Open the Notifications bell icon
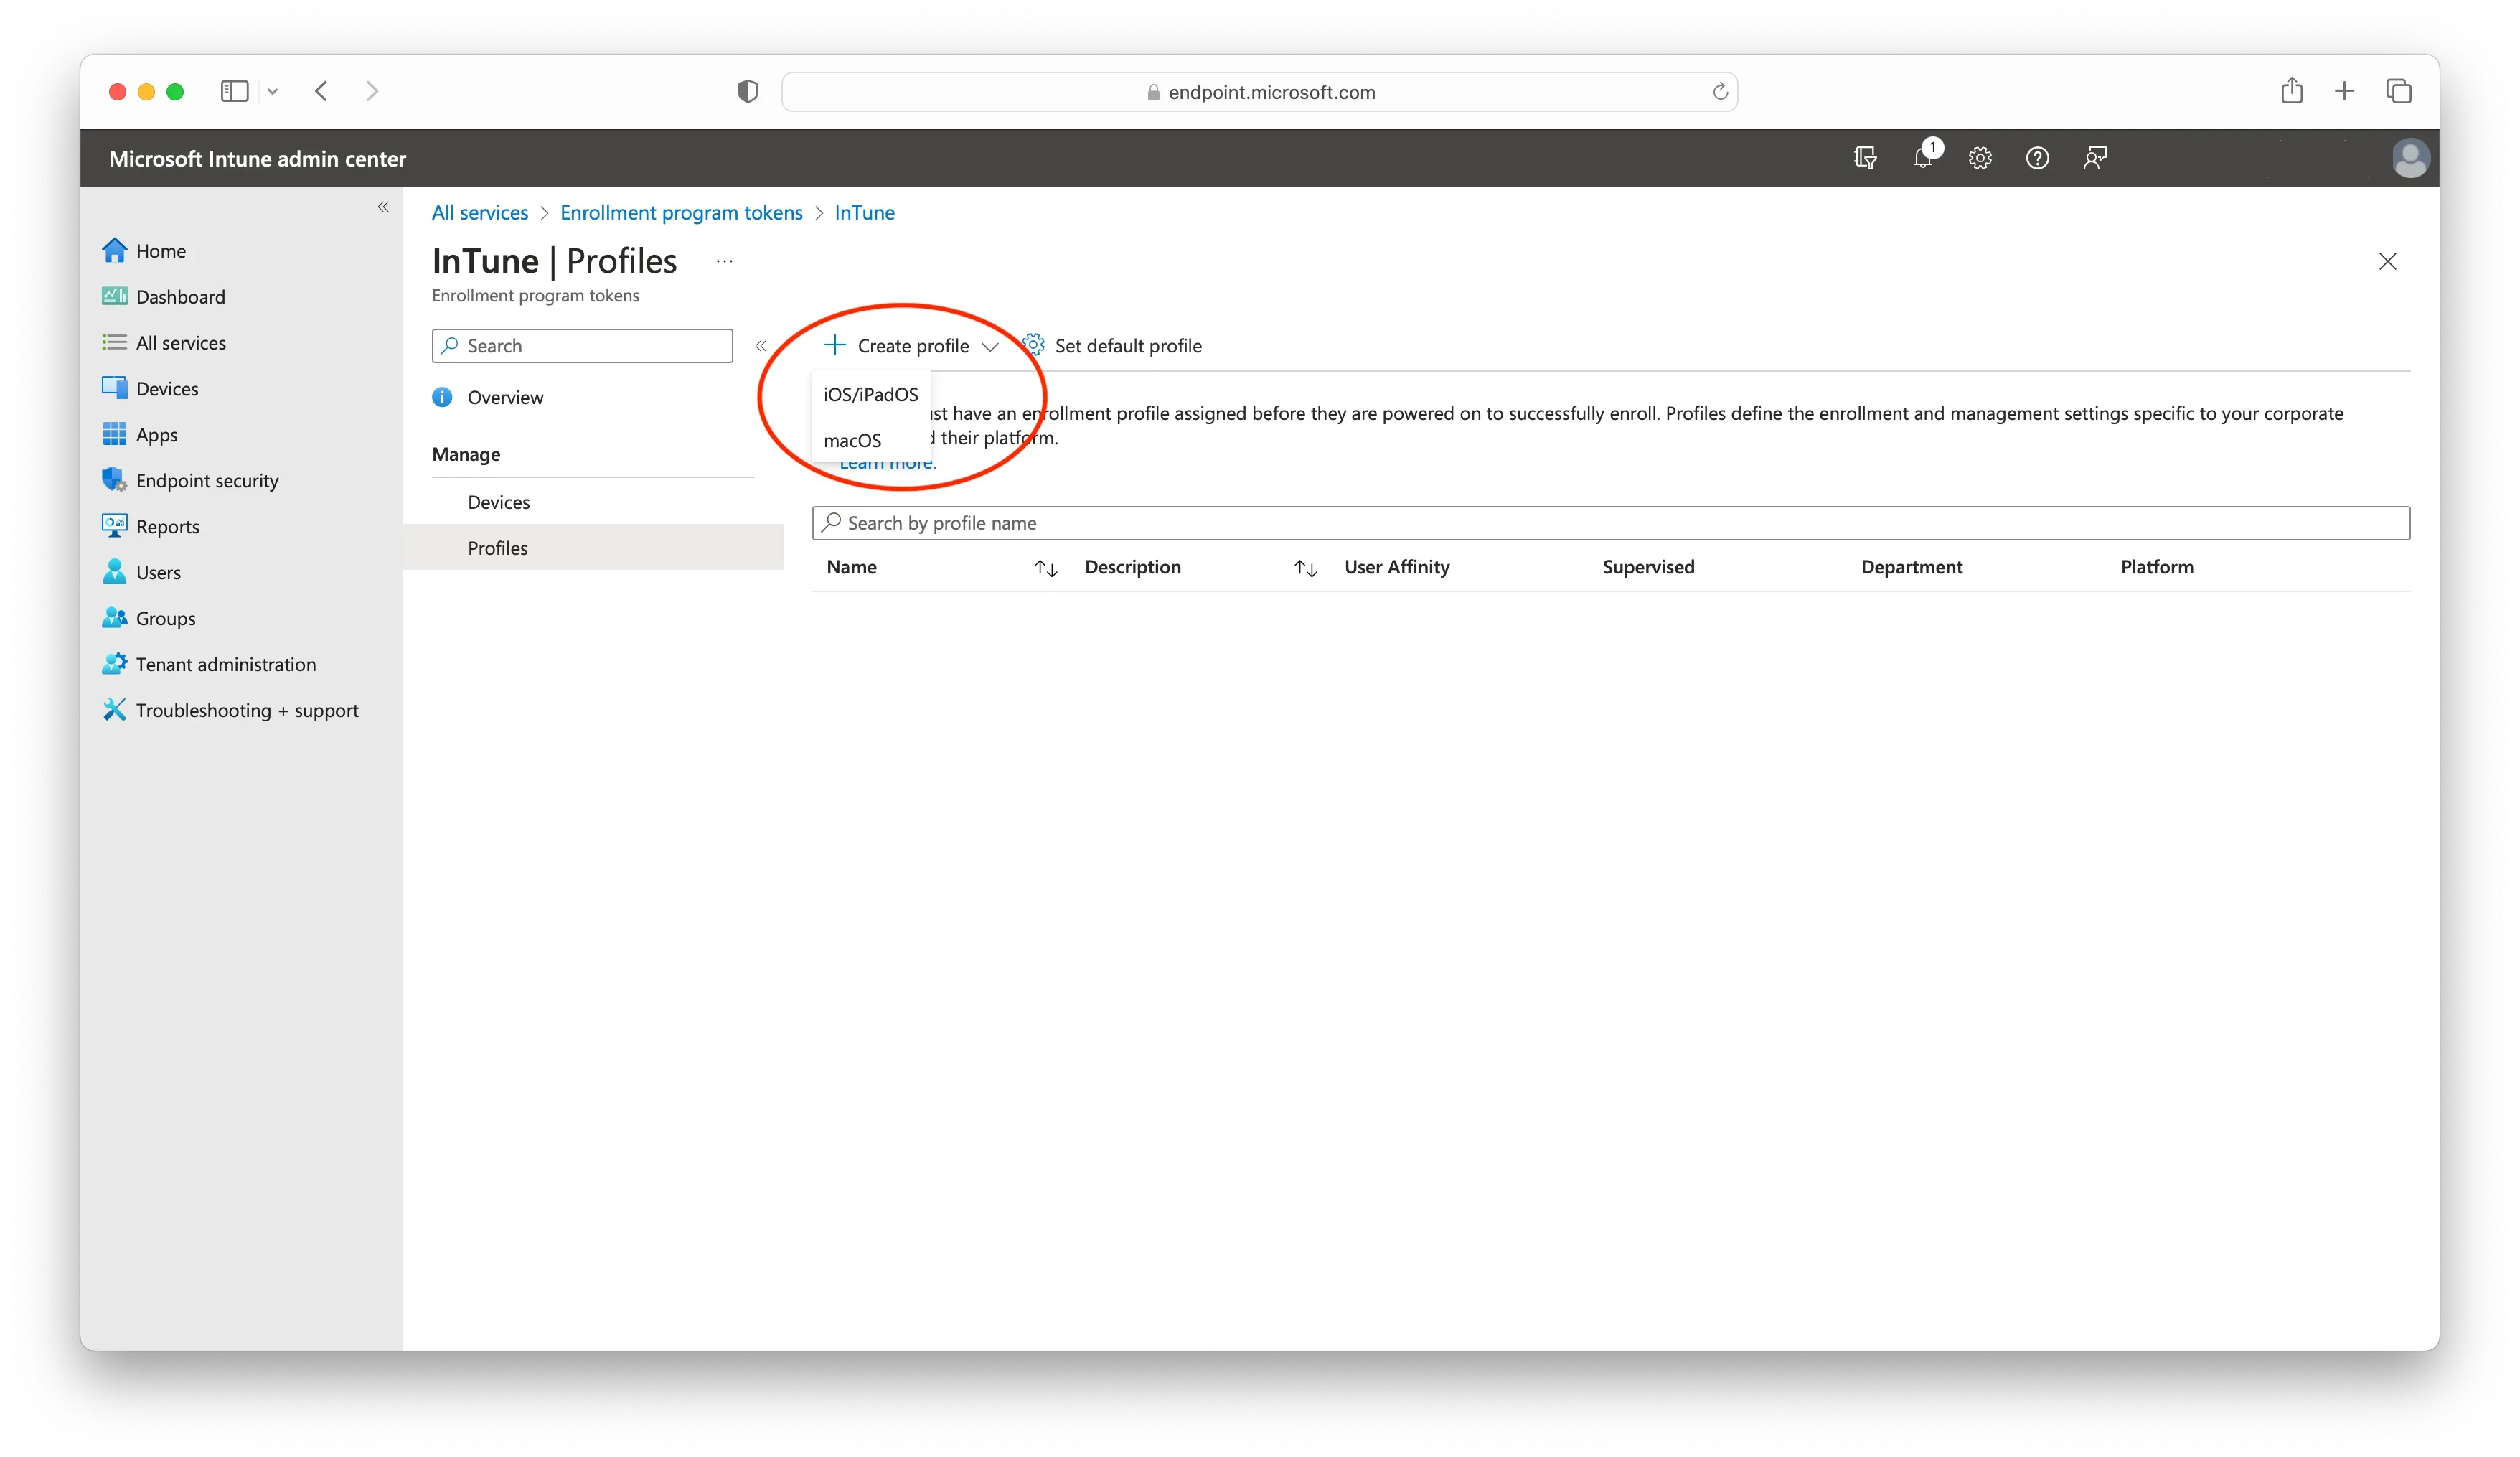Screen dimensions: 2520x1457 pyautogui.click(x=1922, y=158)
